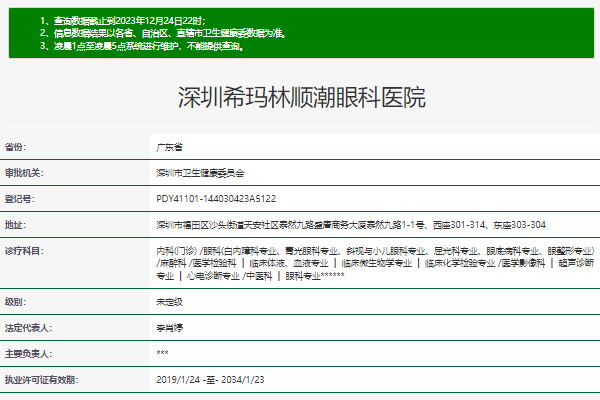Click the departments text starting 内科(门诊)
The width and height of the screenshot is (600, 400).
click(x=375, y=263)
